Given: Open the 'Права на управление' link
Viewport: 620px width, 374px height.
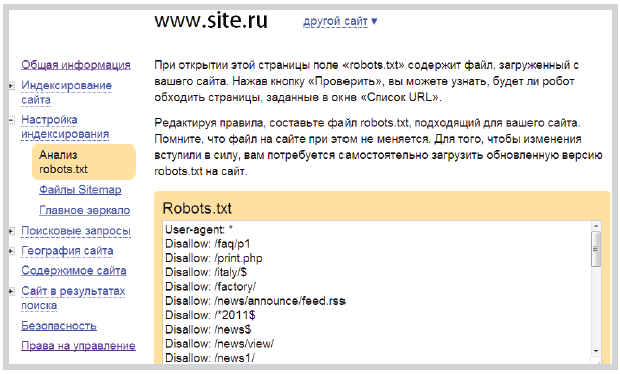Looking at the screenshot, I should (78, 346).
